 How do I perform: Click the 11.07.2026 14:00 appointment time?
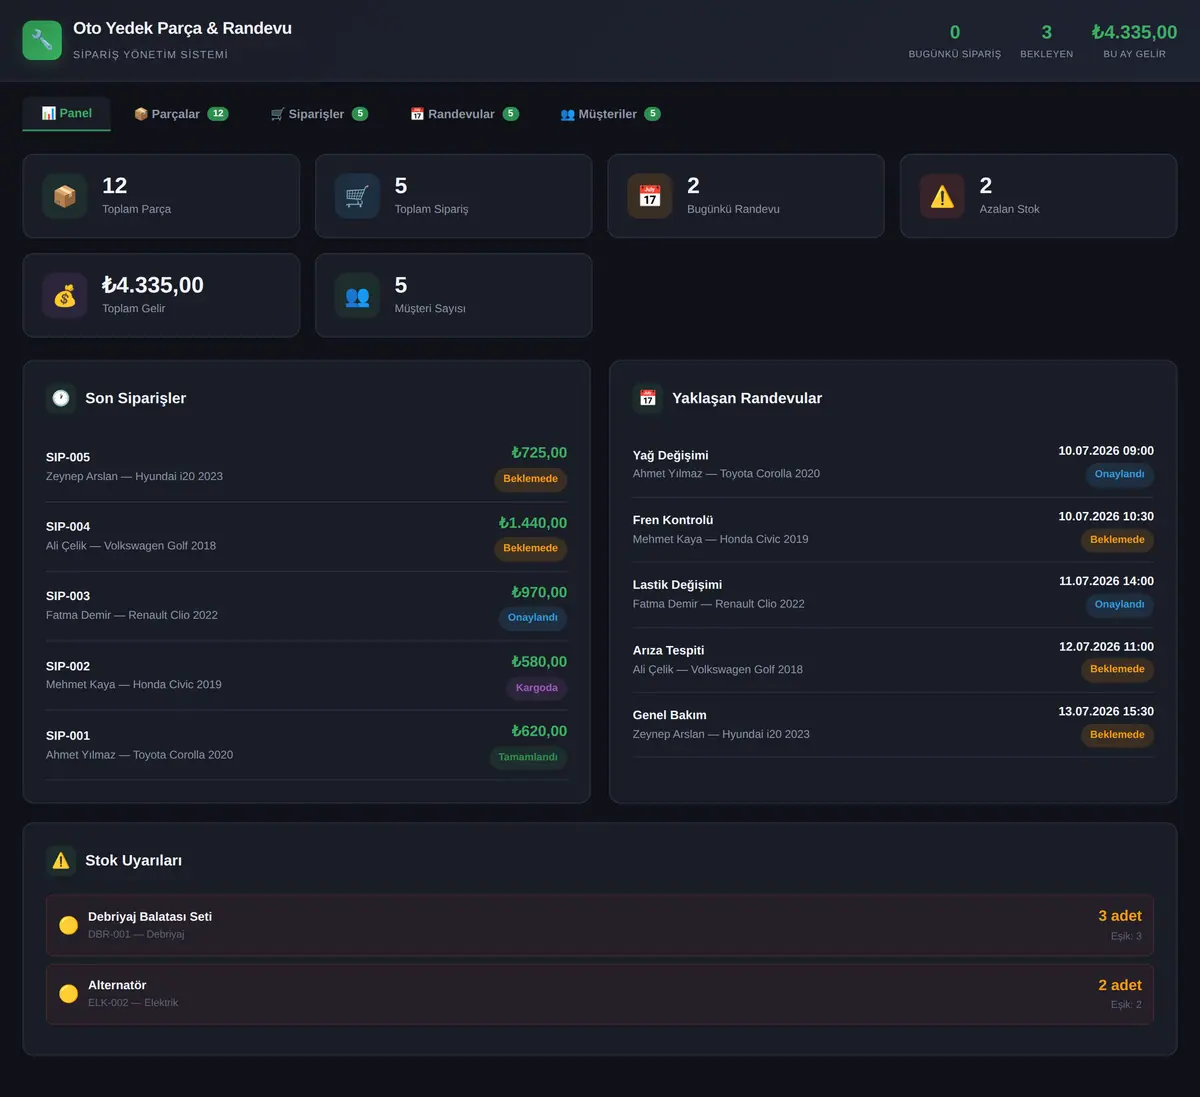tap(1106, 581)
